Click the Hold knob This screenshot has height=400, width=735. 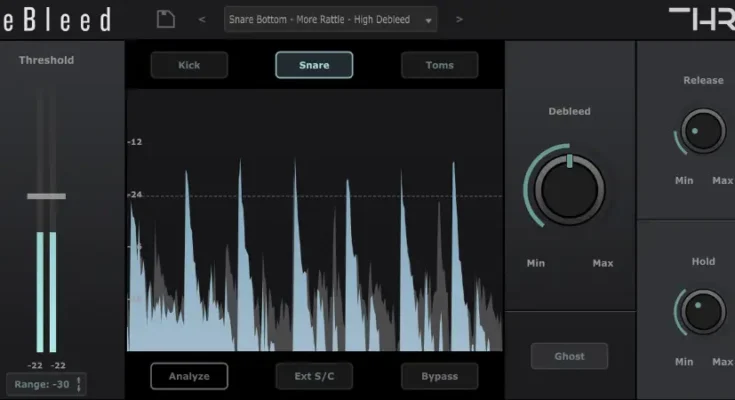tap(702, 311)
